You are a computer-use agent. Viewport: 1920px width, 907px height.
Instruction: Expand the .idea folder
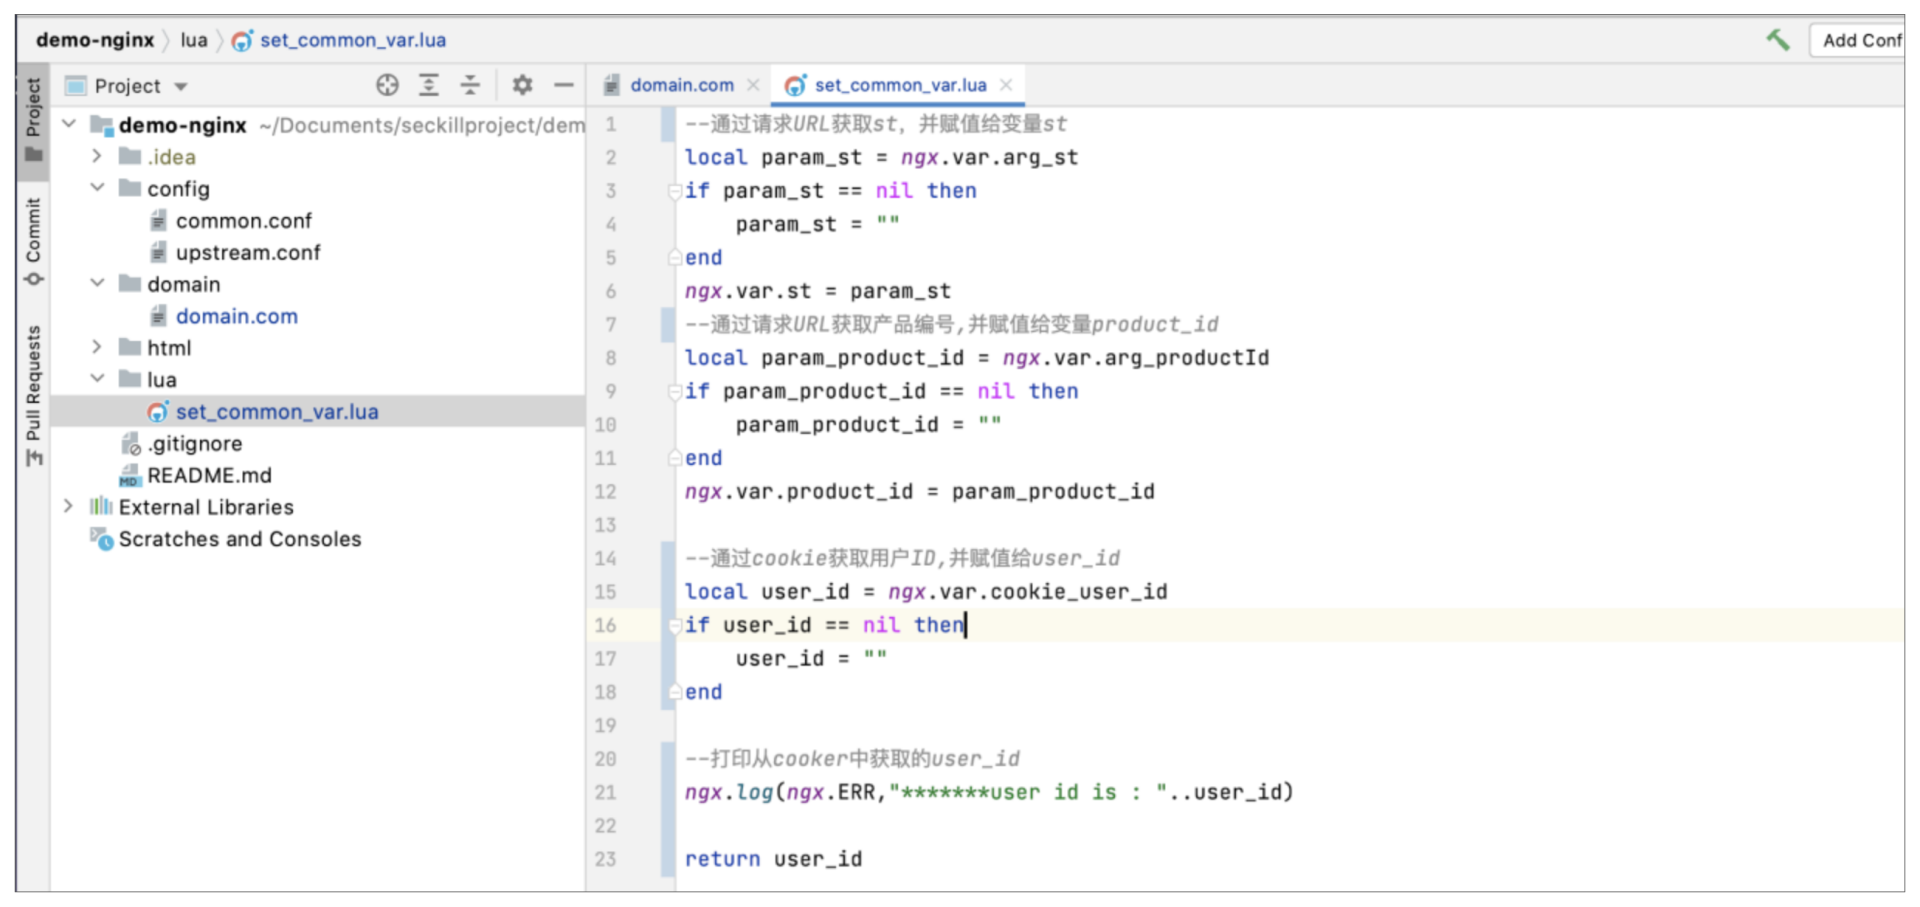click(97, 156)
